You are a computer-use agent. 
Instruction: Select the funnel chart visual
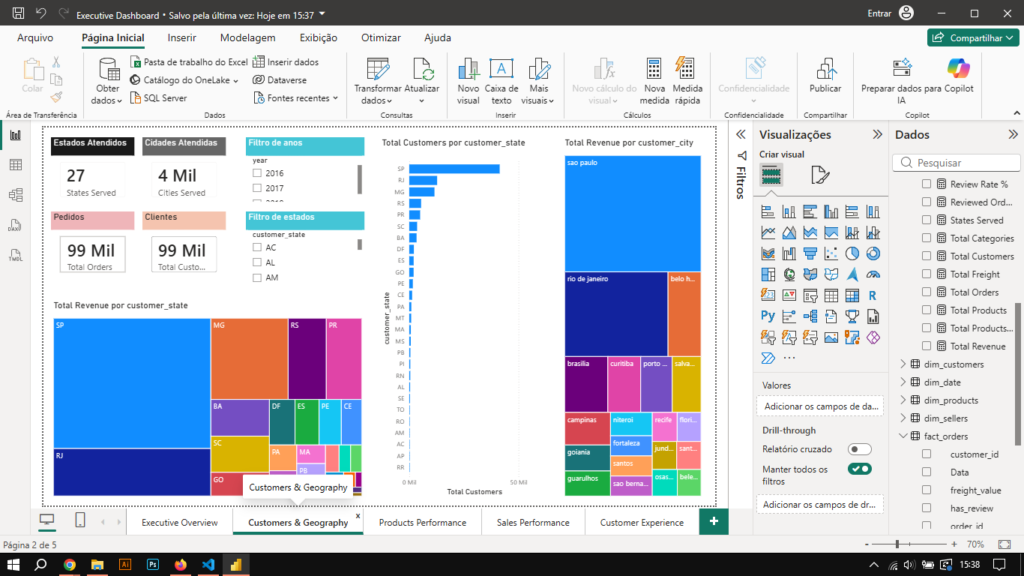[810, 253]
